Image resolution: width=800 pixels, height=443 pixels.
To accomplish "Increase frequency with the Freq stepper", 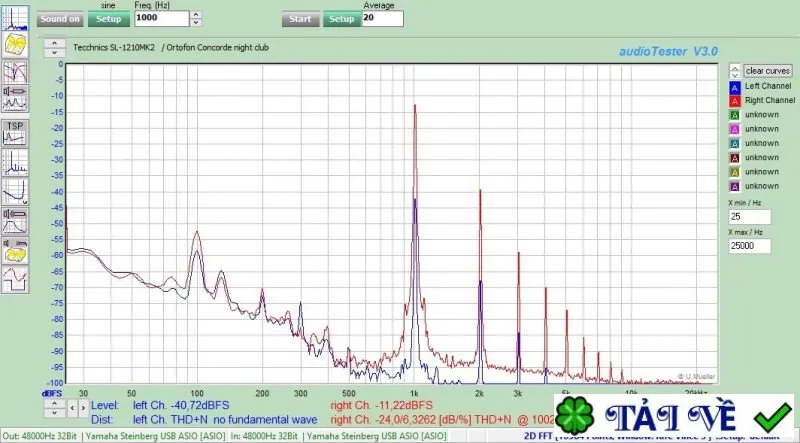I will [196, 15].
